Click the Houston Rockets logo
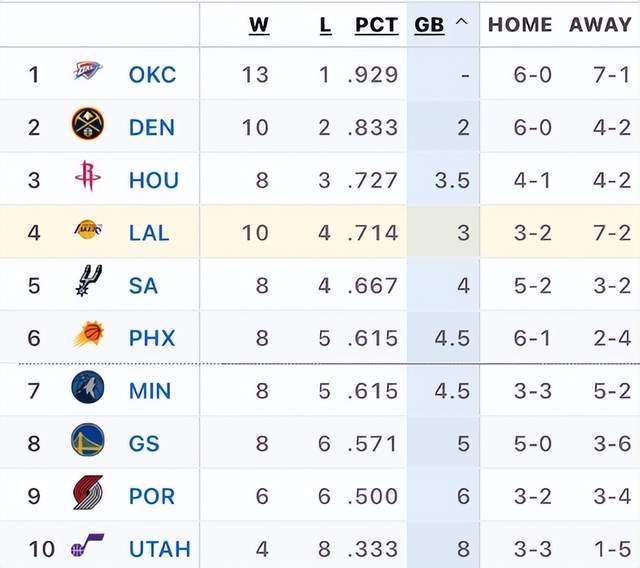This screenshot has width=640, height=568. coord(88,178)
